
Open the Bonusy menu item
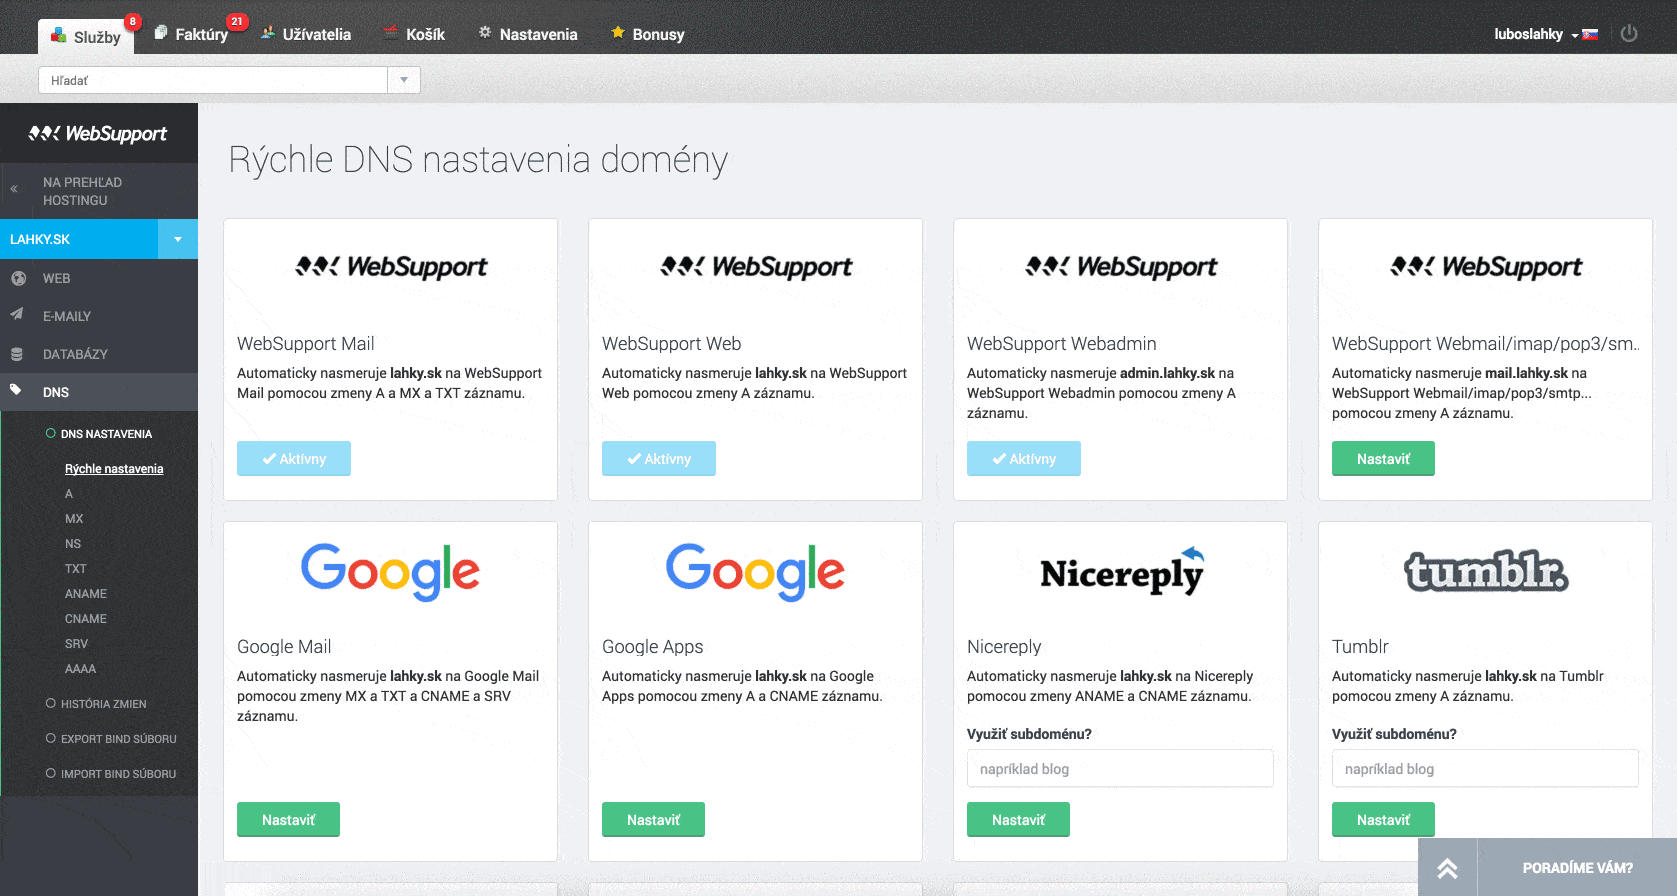coord(648,34)
